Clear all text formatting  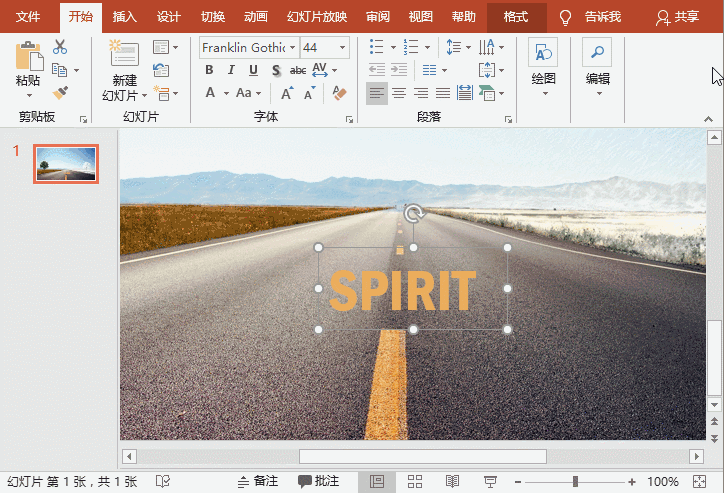pos(339,93)
